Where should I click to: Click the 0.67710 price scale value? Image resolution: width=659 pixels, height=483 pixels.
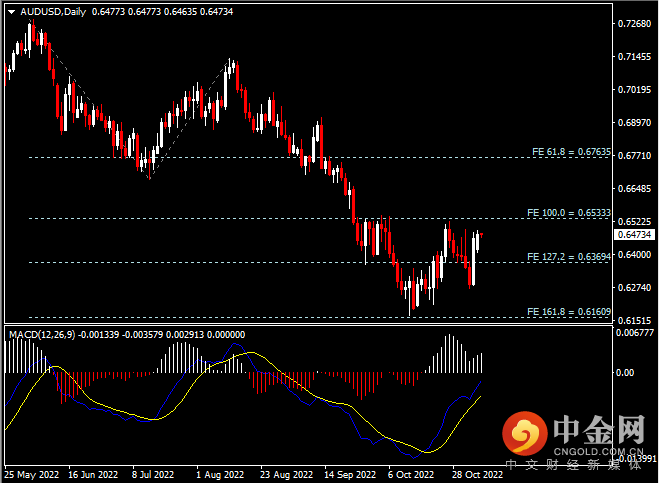(x=634, y=156)
